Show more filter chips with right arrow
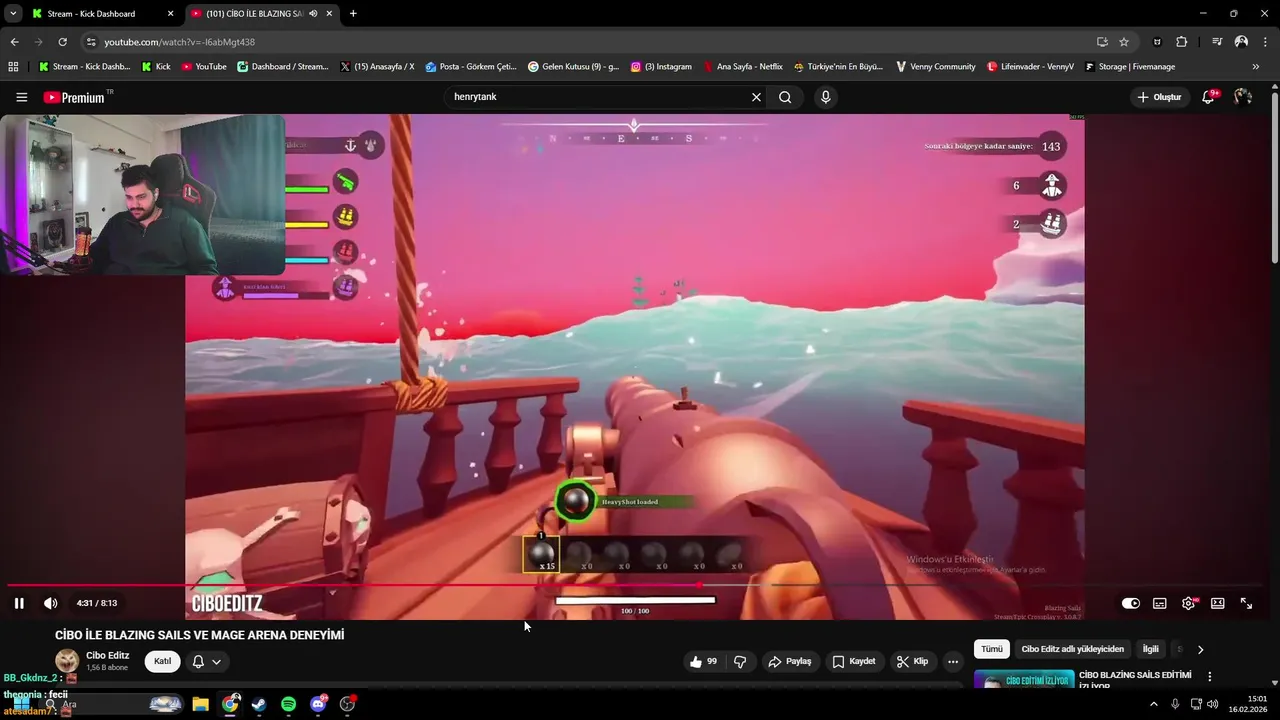This screenshot has height=720, width=1280. point(1201,649)
